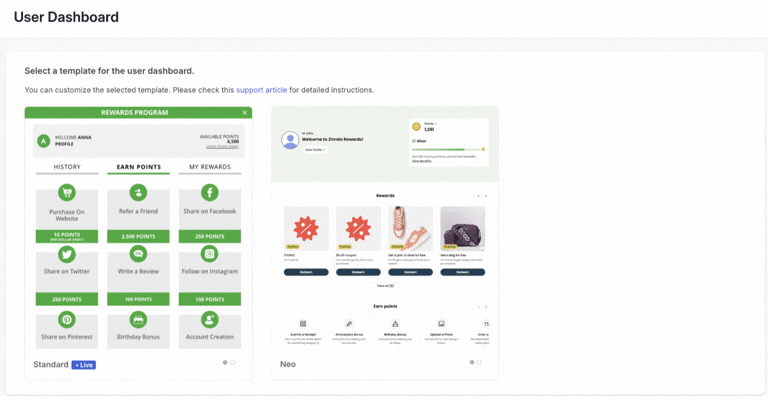Click the Rewards section heading
The image size is (768, 400).
point(385,196)
